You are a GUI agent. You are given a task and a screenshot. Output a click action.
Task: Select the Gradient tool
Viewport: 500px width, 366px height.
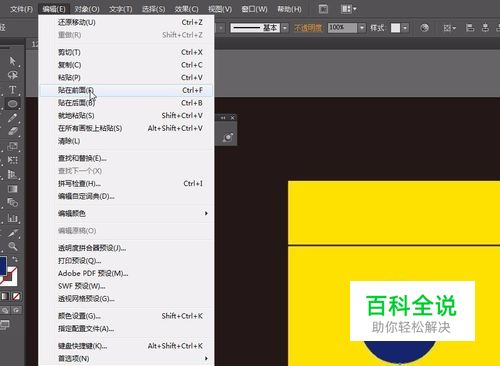tap(12, 189)
